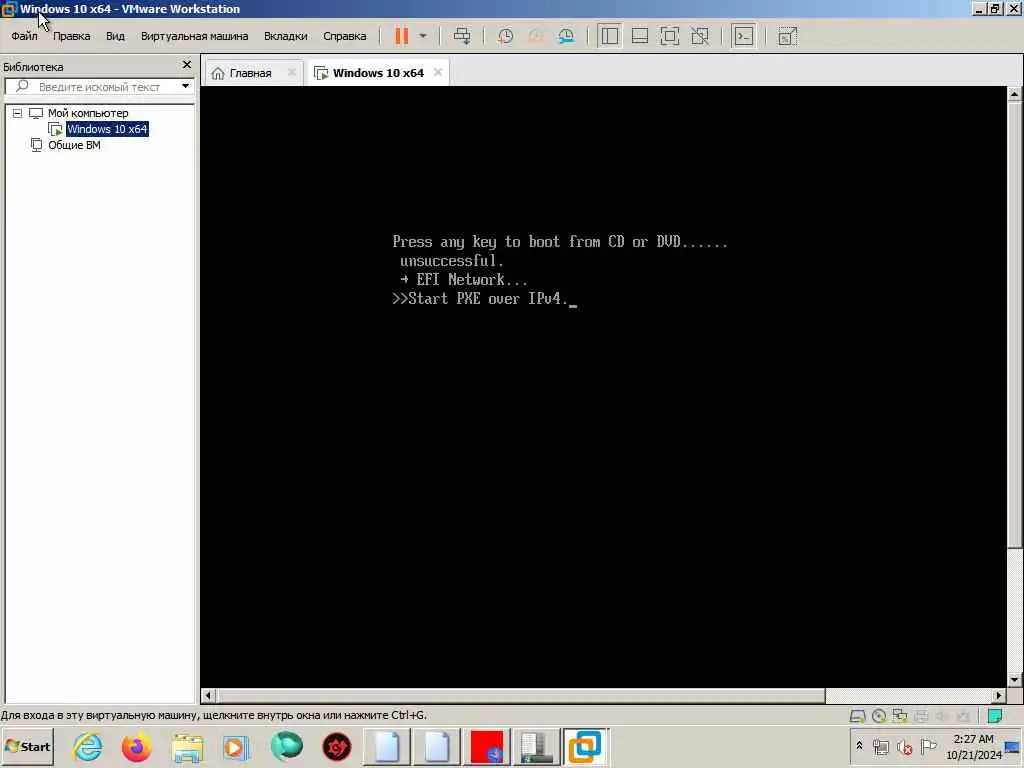
Task: Pause the virtual machine with the orange button
Action: [402, 36]
